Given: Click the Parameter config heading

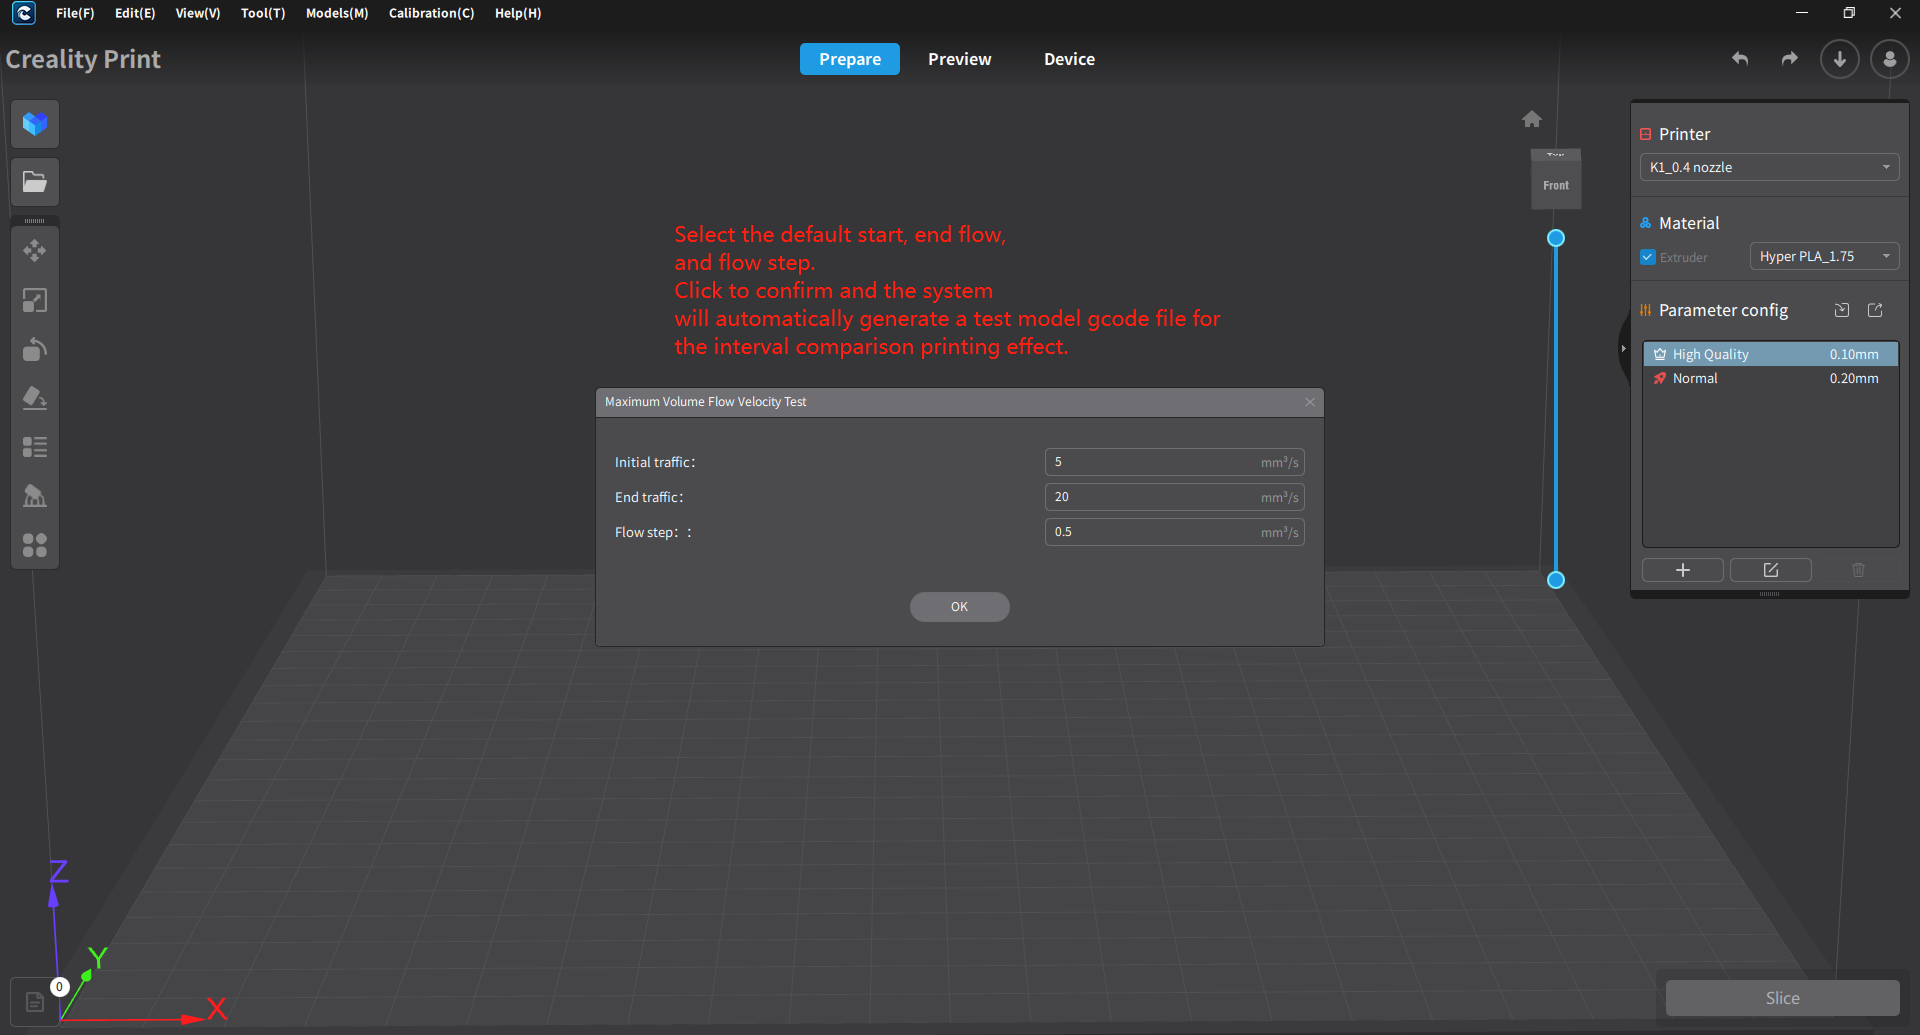Looking at the screenshot, I should click(1723, 310).
